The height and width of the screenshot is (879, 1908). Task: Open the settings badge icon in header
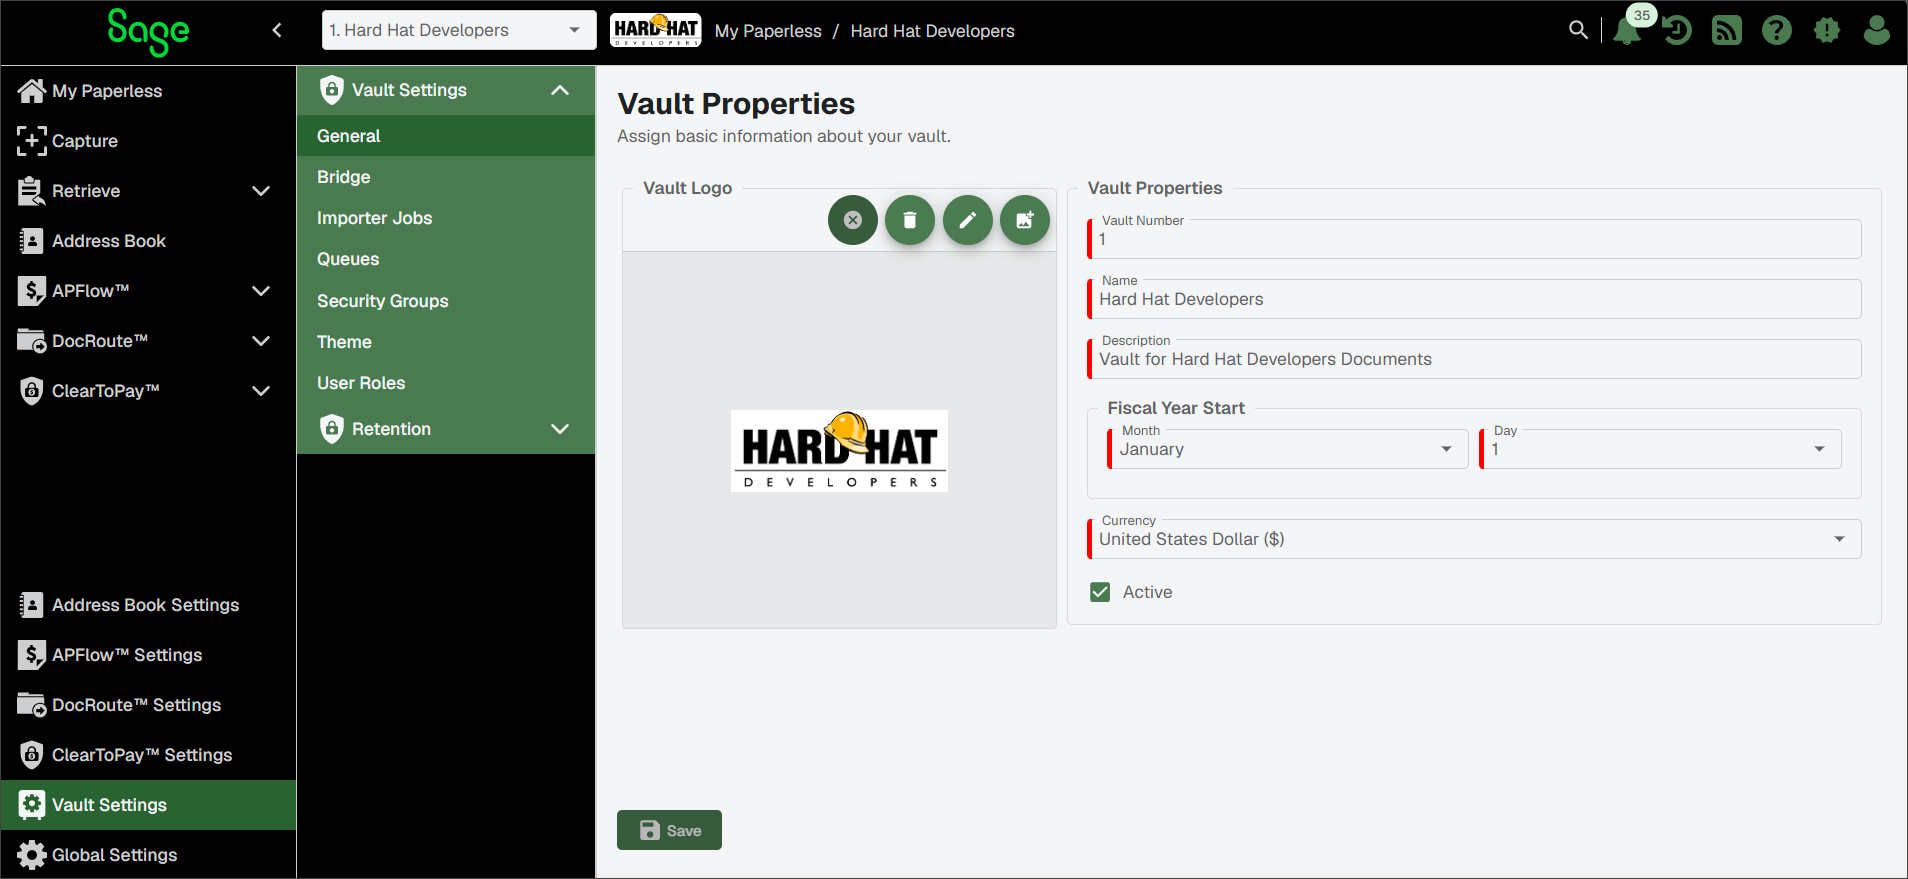[1827, 30]
